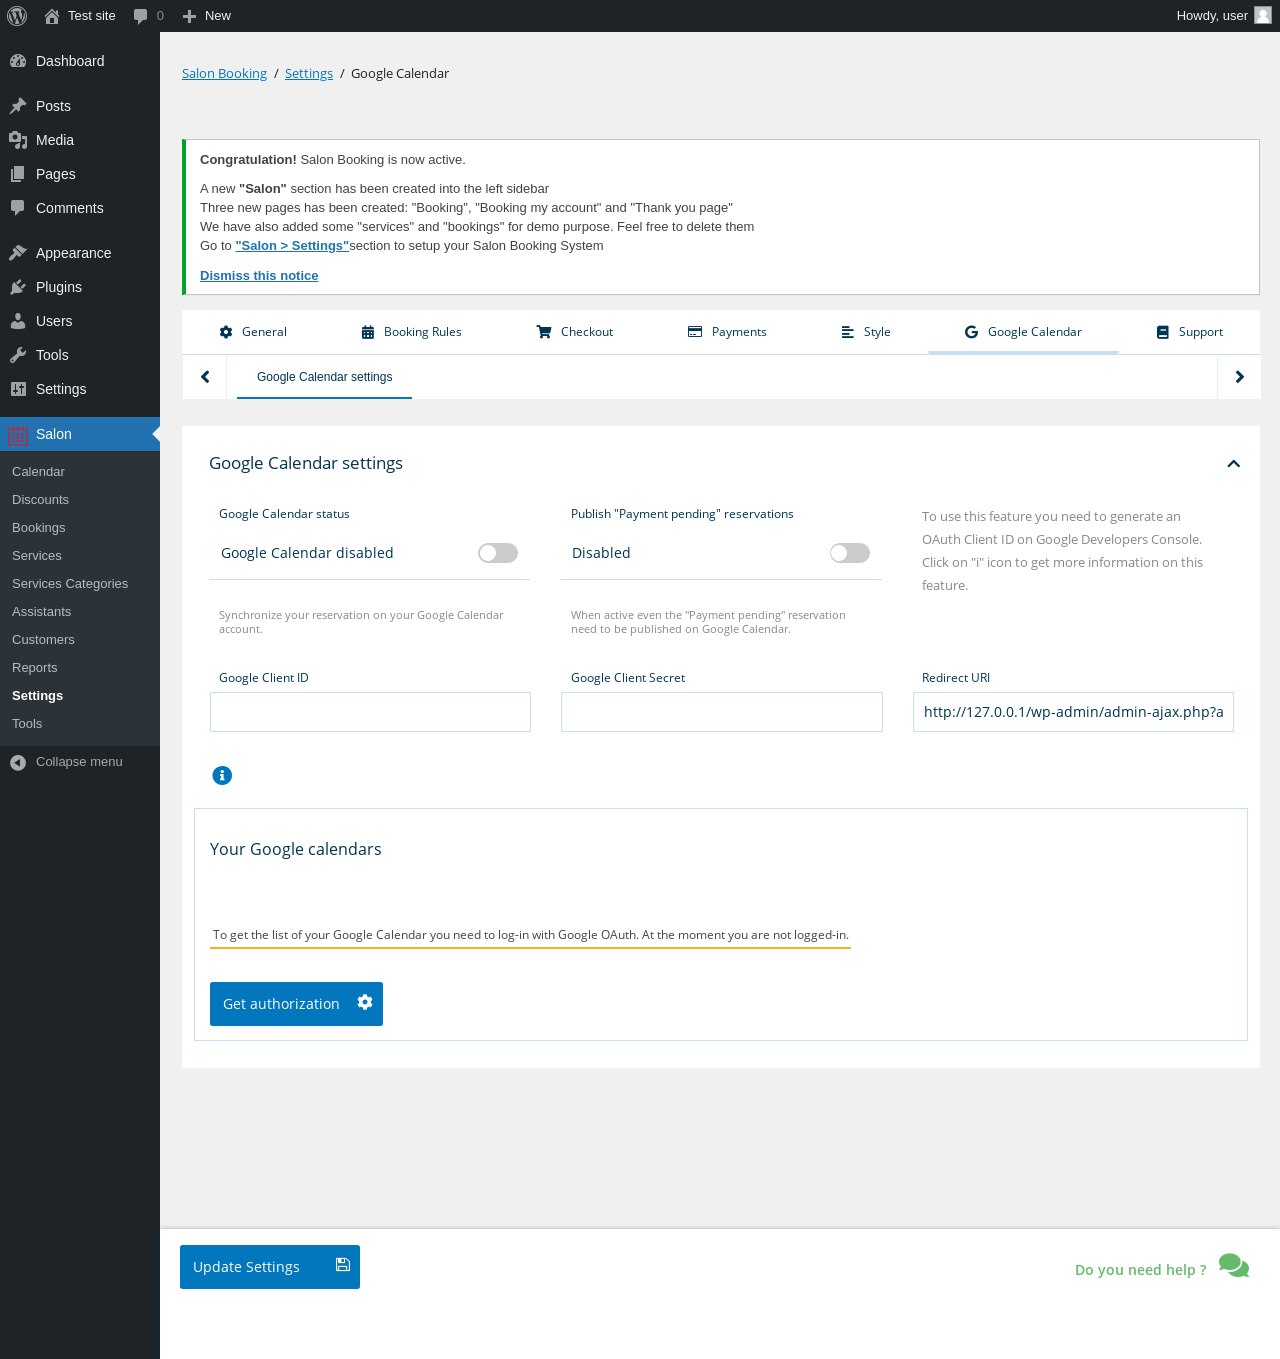Click the Posts pin icon
Screen dimensions: 1280x1359
click(x=18, y=106)
